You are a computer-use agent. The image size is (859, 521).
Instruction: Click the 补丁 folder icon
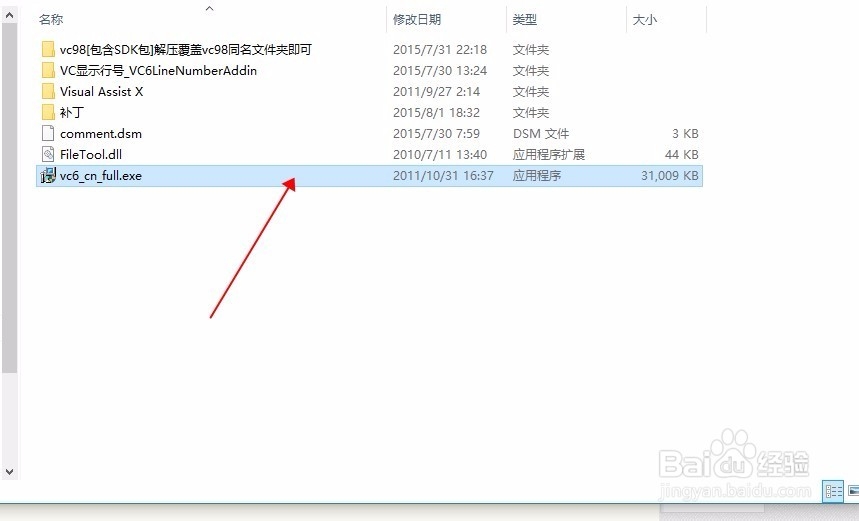pyautogui.click(x=48, y=112)
